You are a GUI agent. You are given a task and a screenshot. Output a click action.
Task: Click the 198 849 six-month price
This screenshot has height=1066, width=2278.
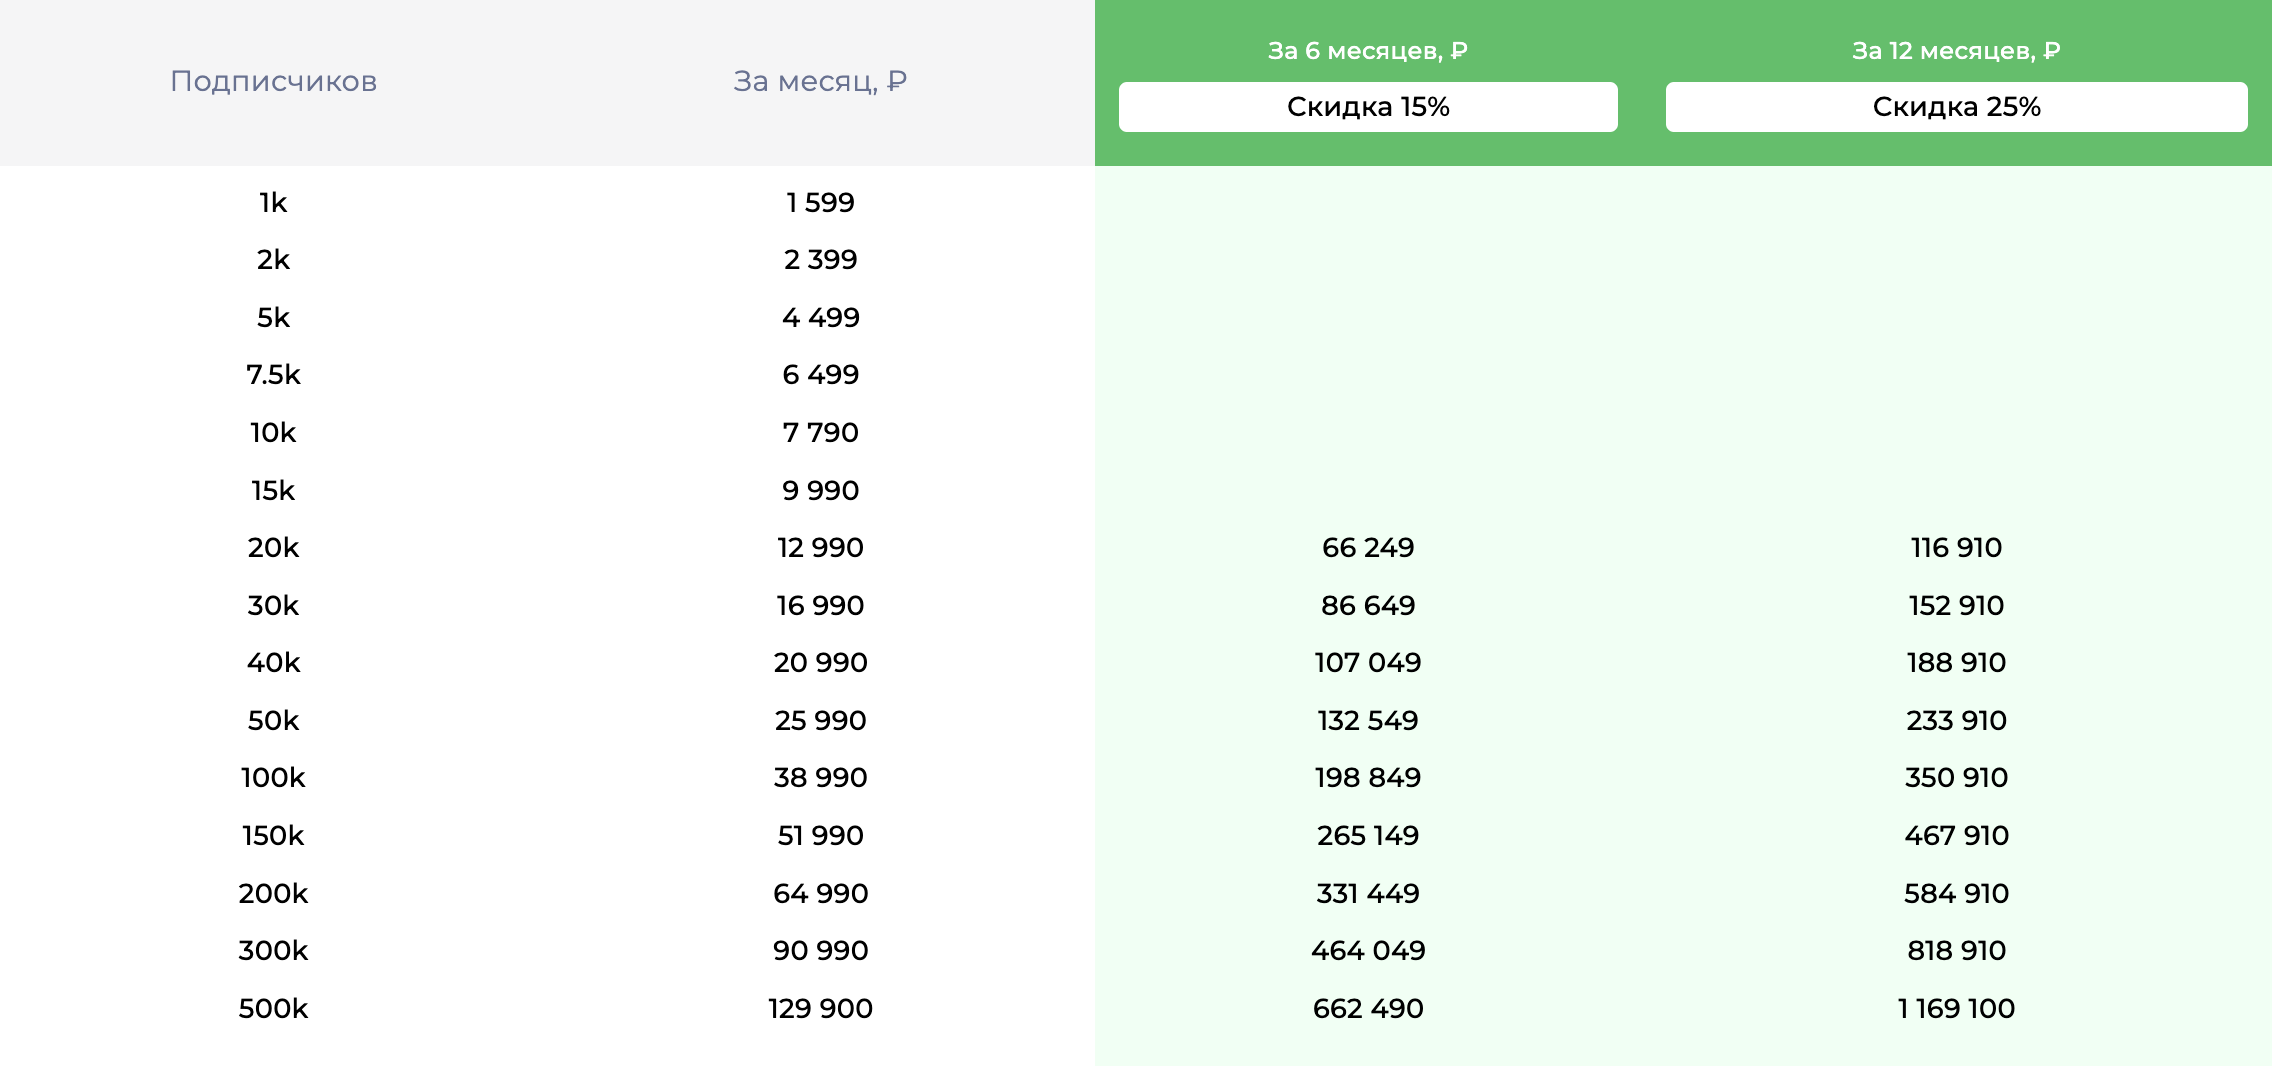point(1367,778)
